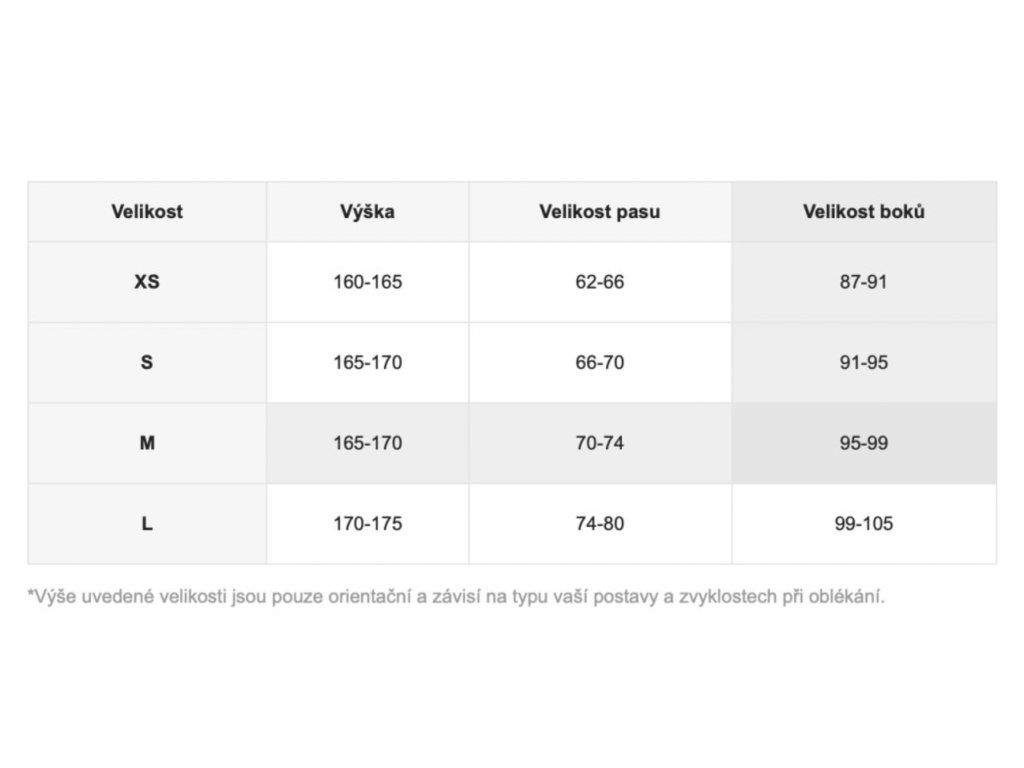Select the L size row label

coord(147,523)
